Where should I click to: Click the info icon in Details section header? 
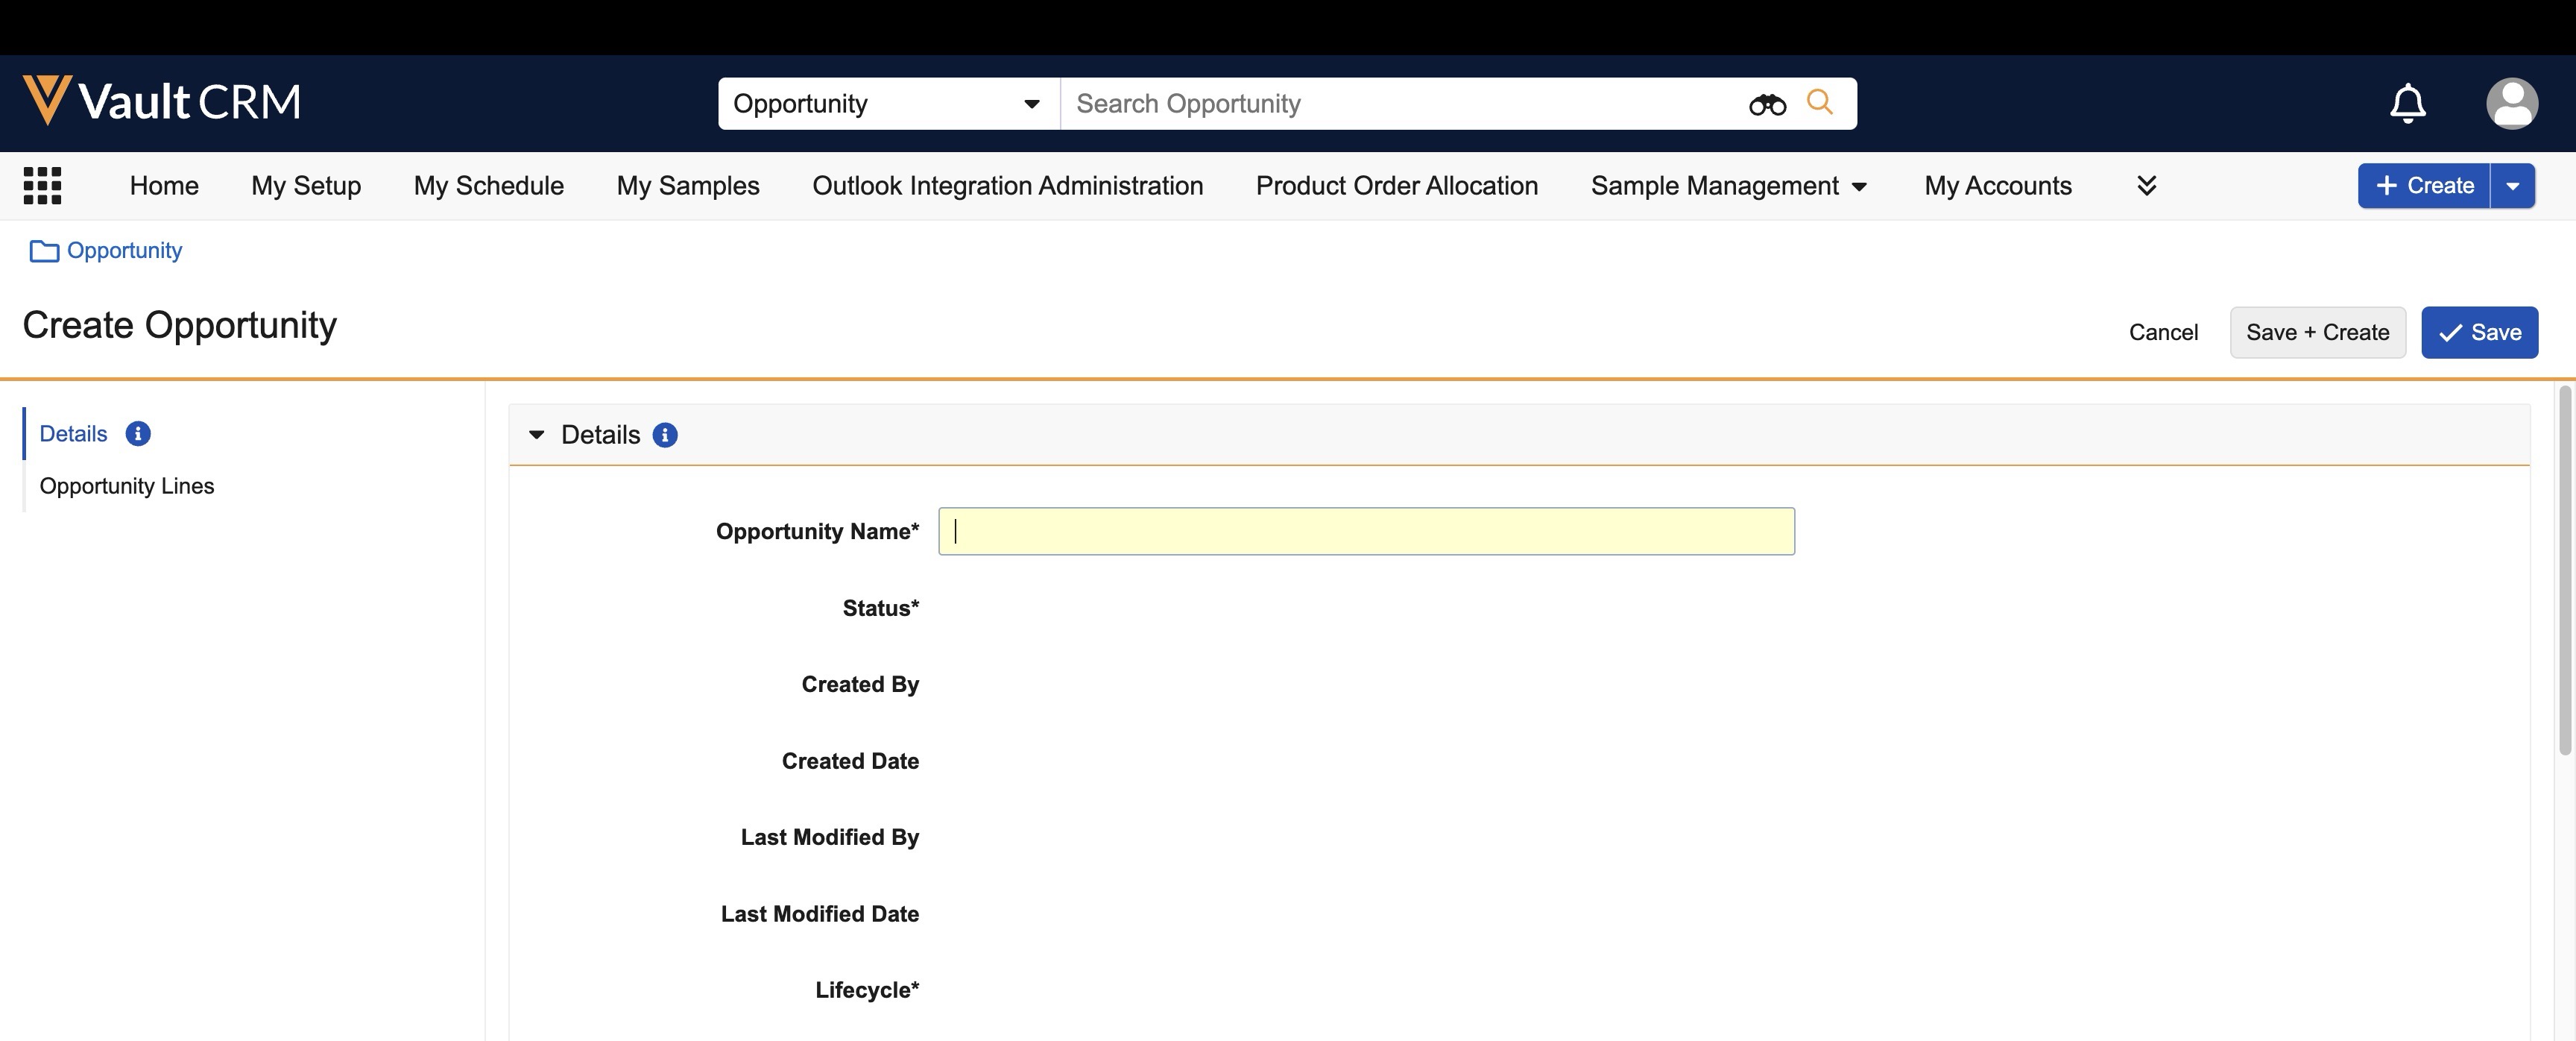click(x=665, y=435)
